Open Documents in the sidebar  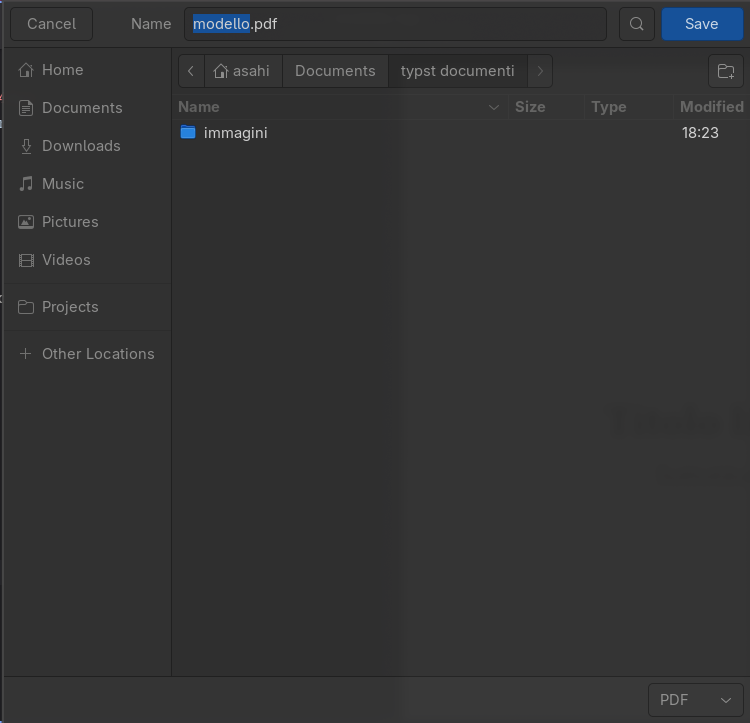(x=88, y=108)
